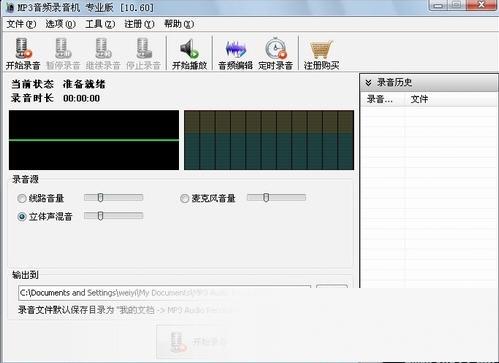Click the output path input field
Viewport: 499px width, 363px height.
[x=165, y=293]
